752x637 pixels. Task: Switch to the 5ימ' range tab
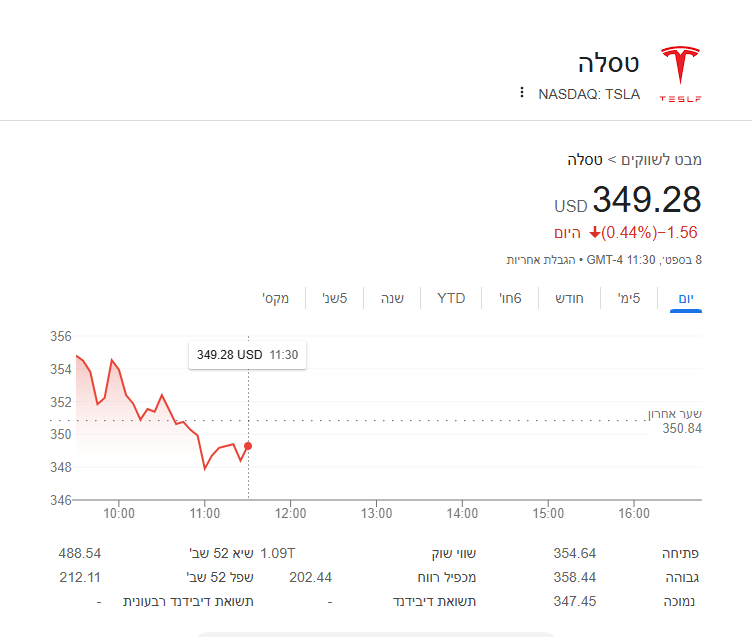(x=629, y=298)
